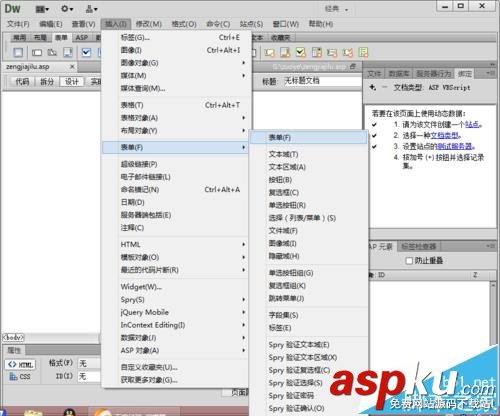Choose 隐藏域(H) in the form submenu
Image resolution: width=500 pixels, height=416 pixels.
(x=309, y=256)
